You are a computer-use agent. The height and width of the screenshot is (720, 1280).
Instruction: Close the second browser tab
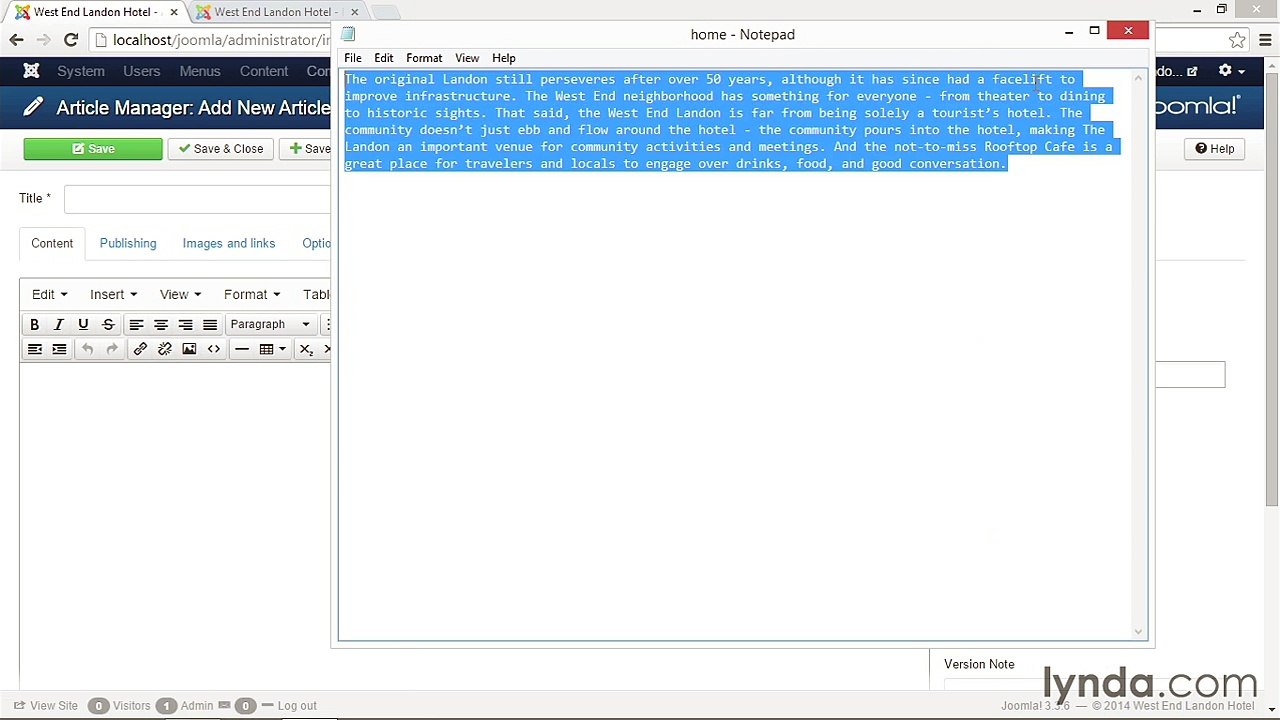coord(354,12)
